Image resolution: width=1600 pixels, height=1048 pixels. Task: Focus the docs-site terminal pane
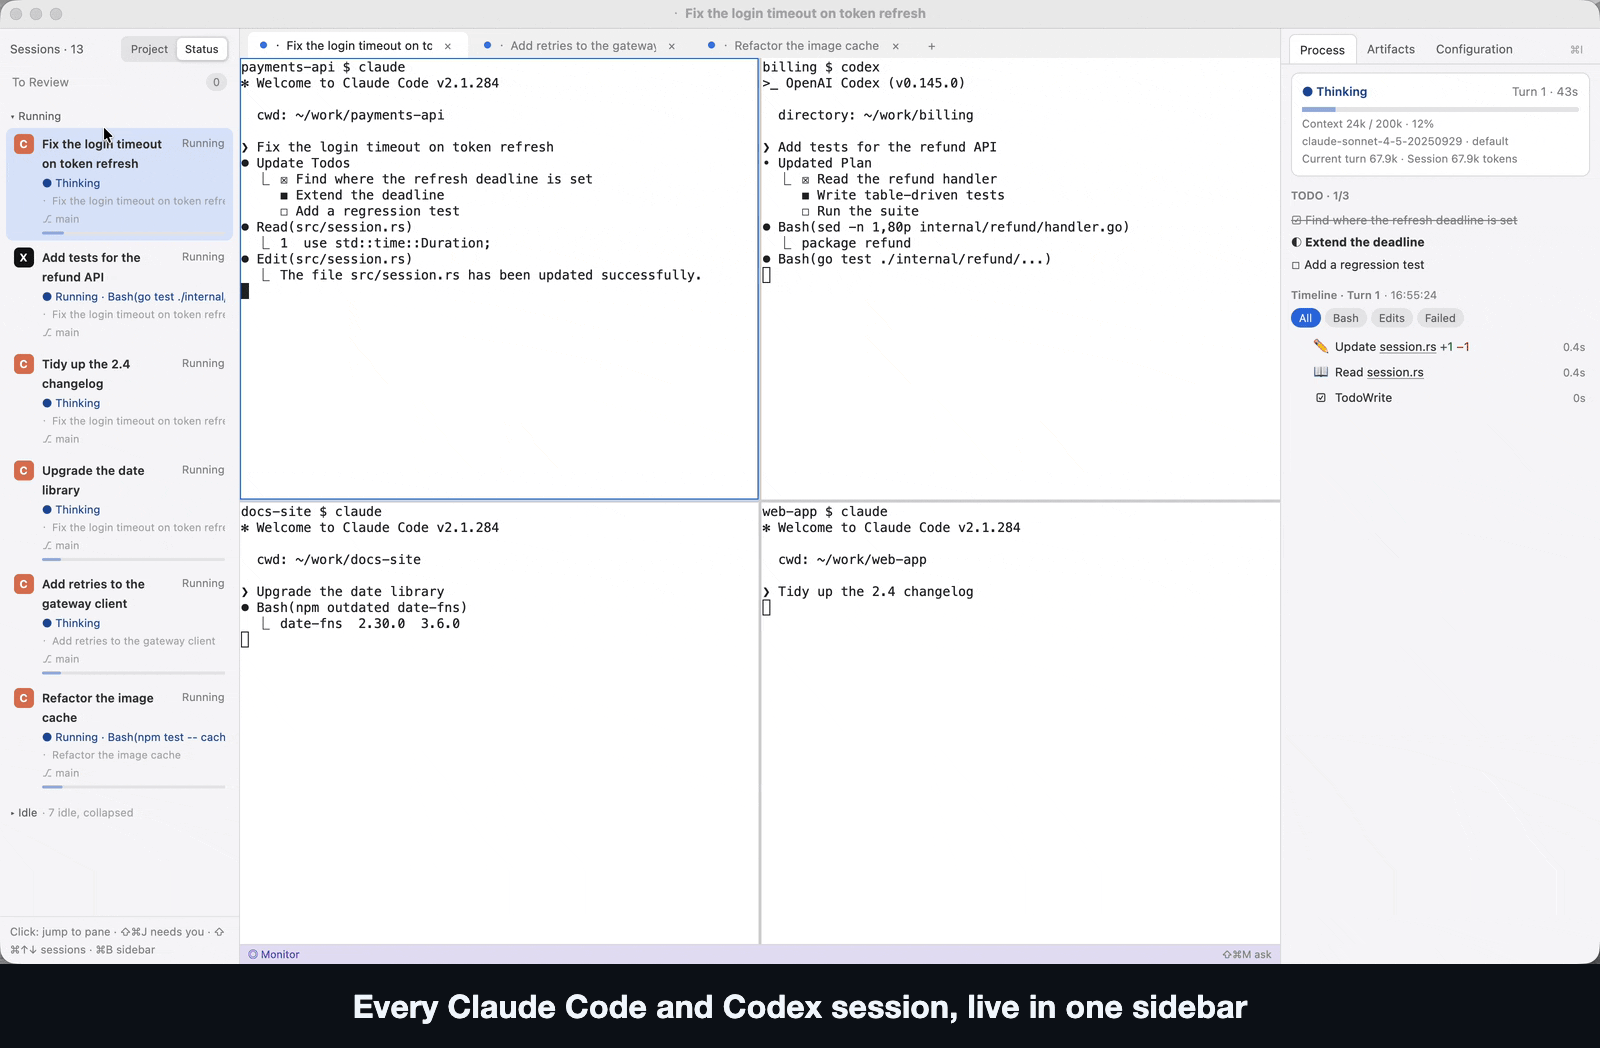point(499,723)
